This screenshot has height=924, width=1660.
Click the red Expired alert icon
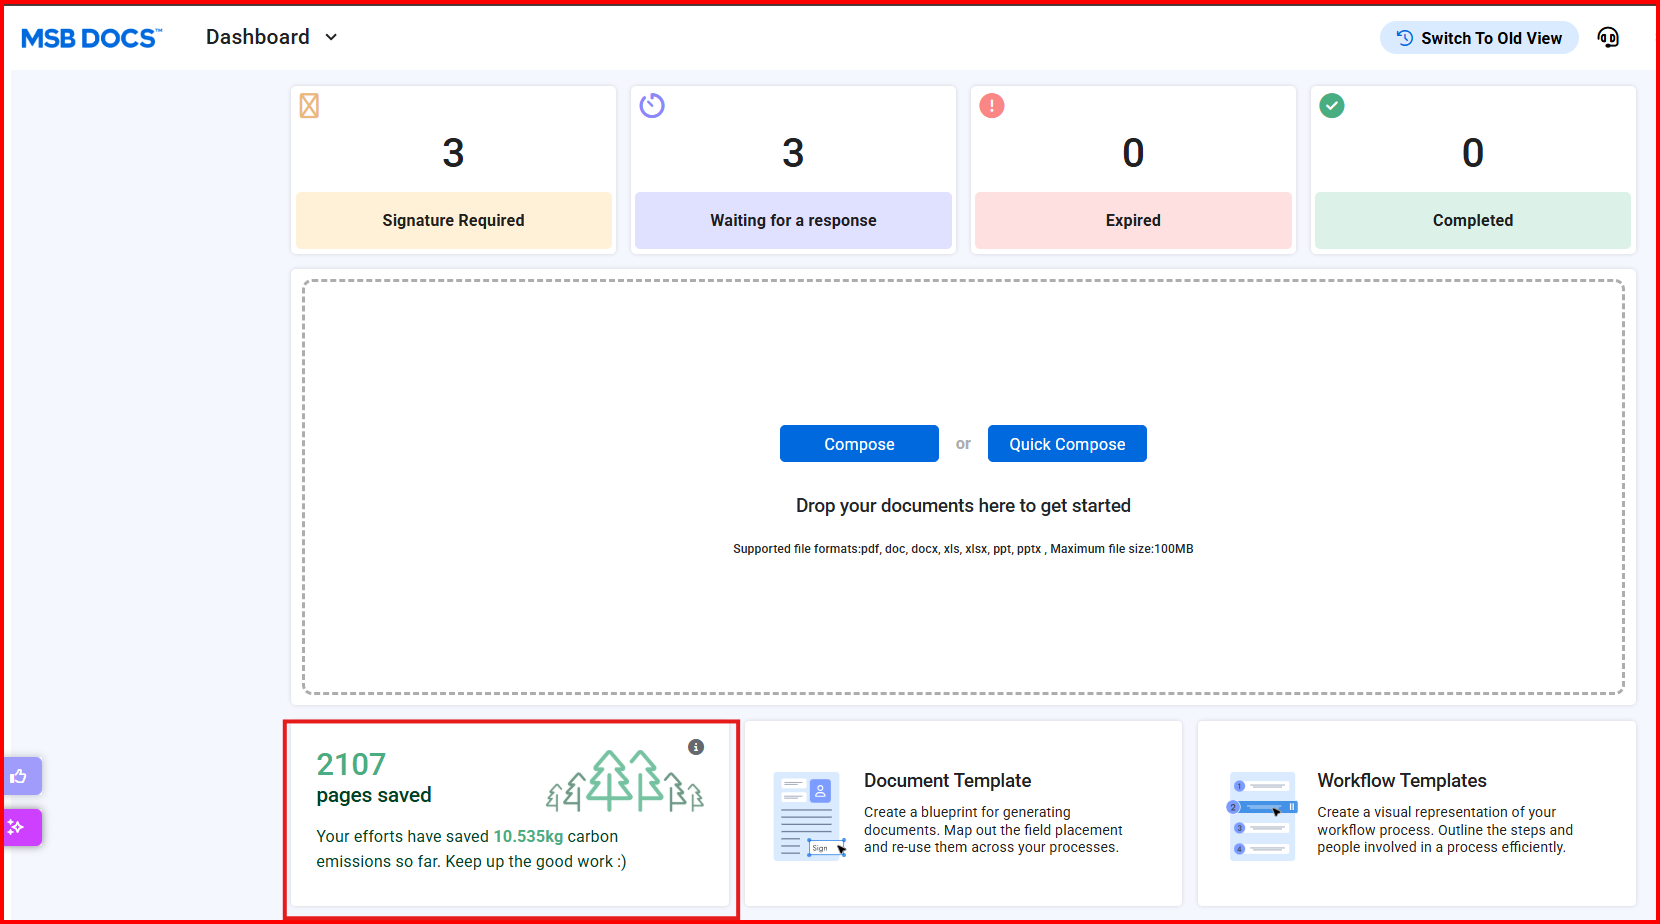(992, 106)
